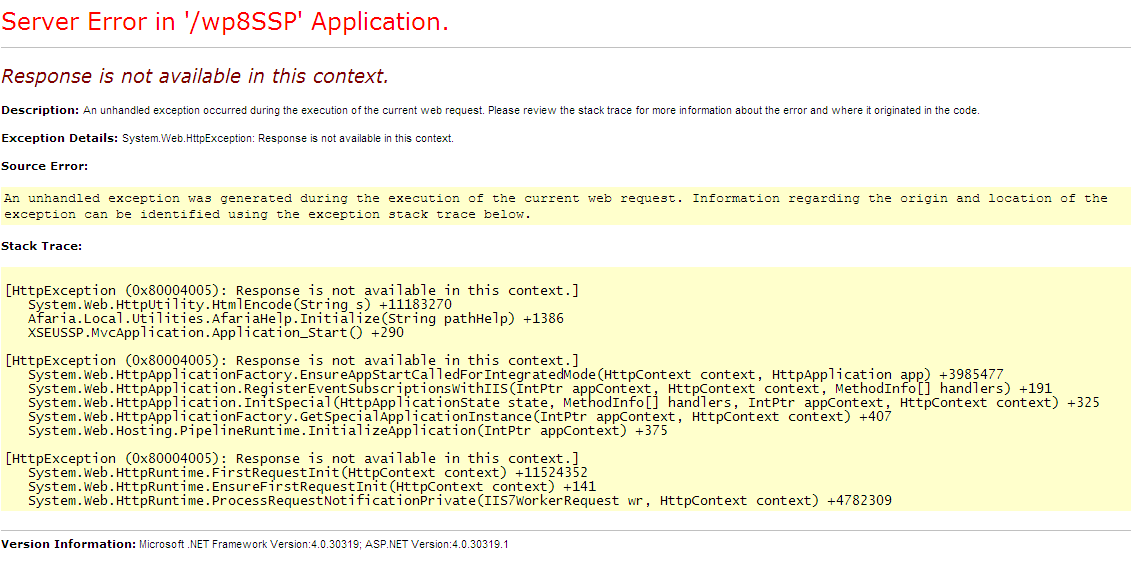Screen dimensions: 1131x565
Task: Click the HttpApplication.InitSpecial trace line
Action: (x=564, y=403)
